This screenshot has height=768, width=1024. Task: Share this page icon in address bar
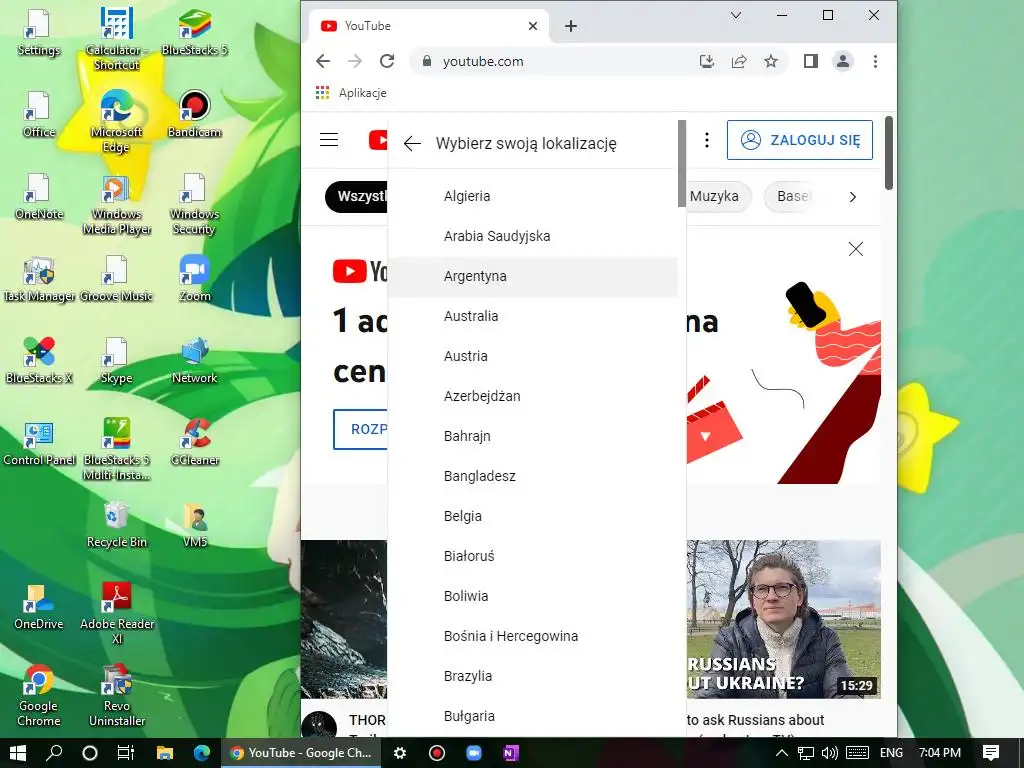click(739, 61)
